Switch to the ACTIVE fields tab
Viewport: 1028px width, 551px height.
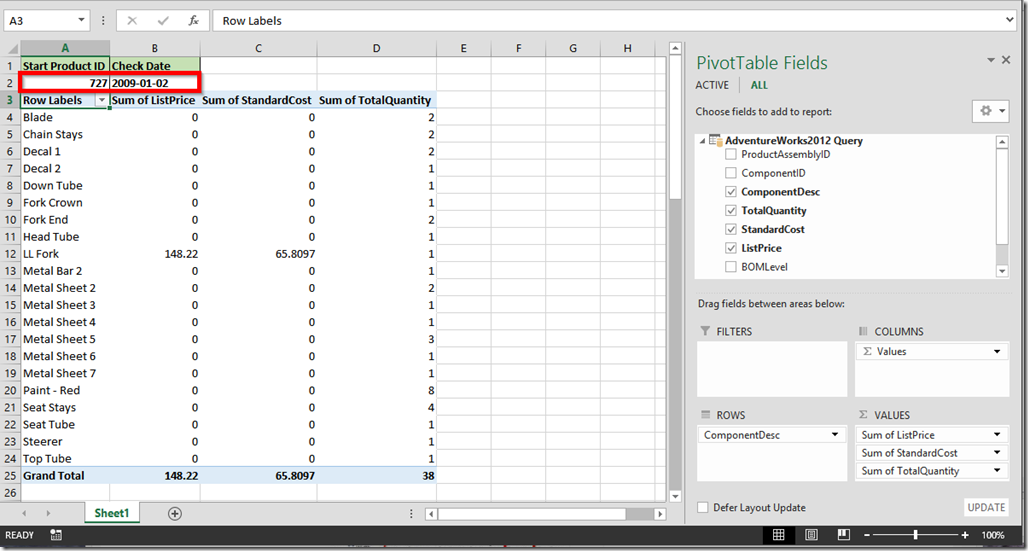click(712, 85)
